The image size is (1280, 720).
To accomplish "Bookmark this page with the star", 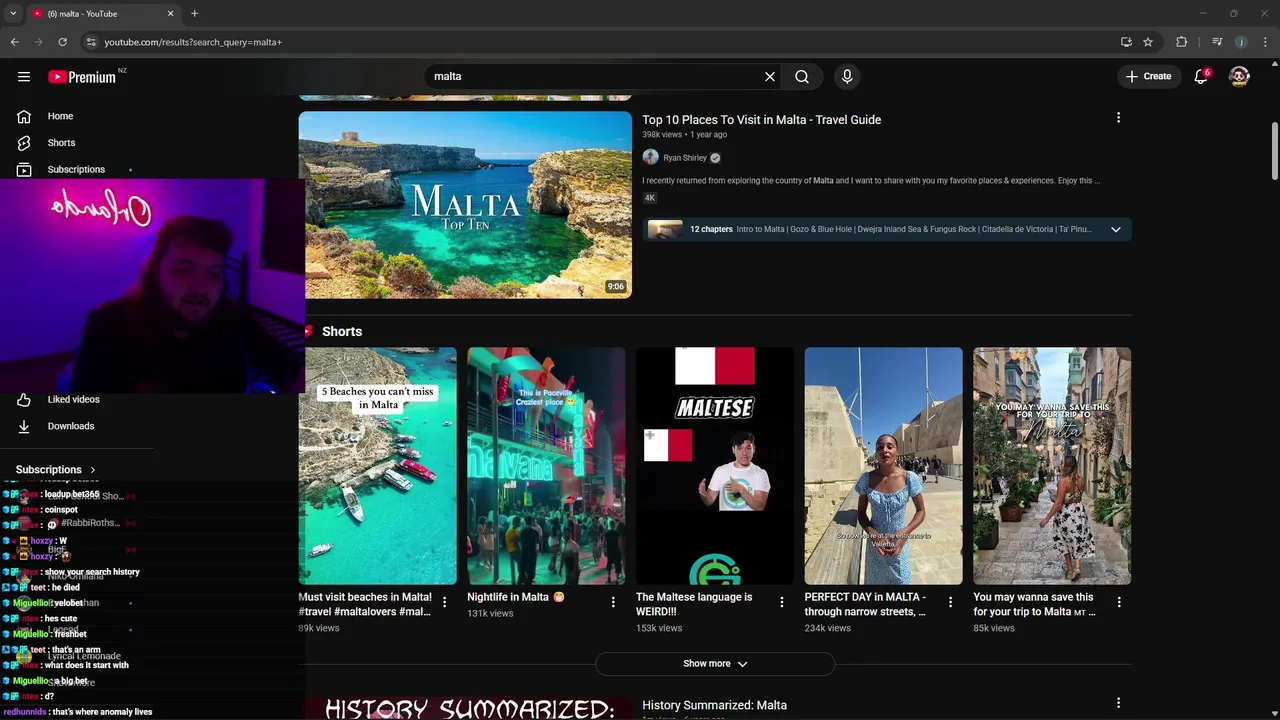I will [1148, 42].
